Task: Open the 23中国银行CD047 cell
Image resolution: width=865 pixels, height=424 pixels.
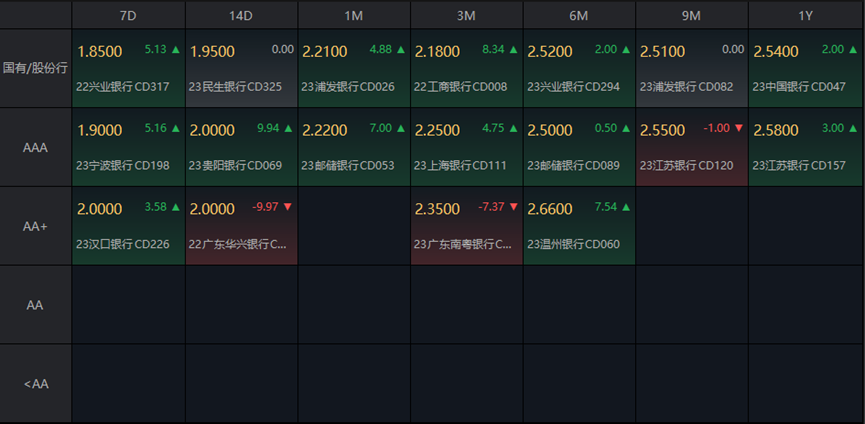Action: click(x=805, y=68)
